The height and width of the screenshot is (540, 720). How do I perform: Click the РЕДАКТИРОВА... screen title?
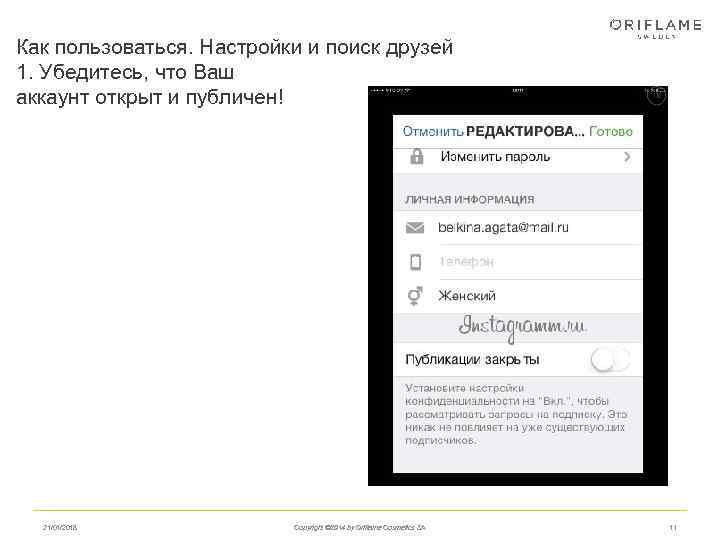[525, 132]
